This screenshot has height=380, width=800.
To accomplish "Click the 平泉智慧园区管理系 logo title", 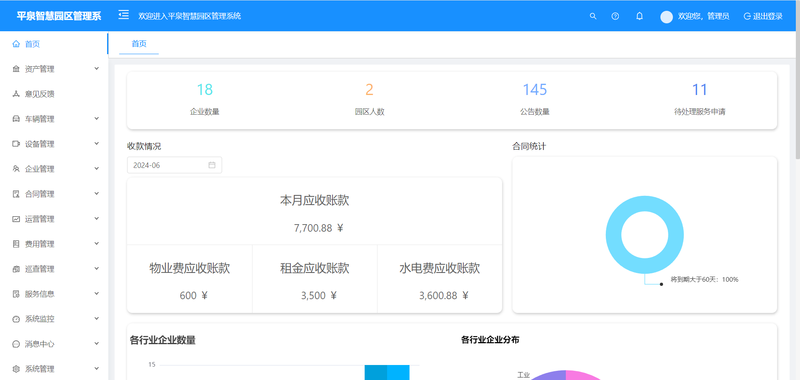I will 59,16.
